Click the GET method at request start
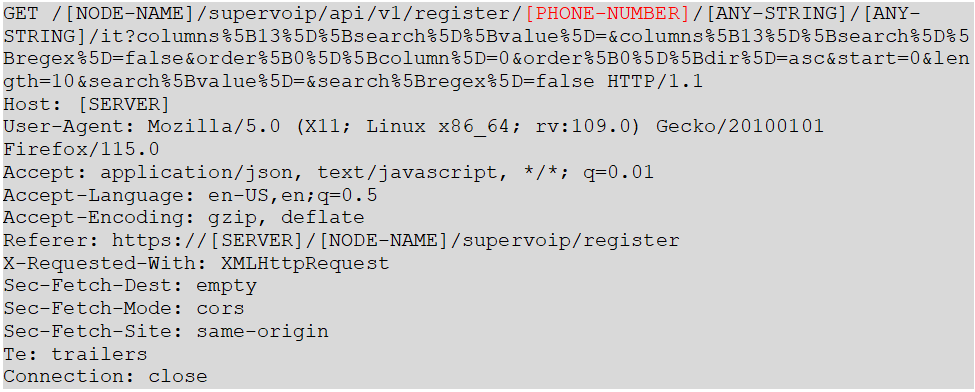This screenshot has width=975, height=392. tap(21, 14)
